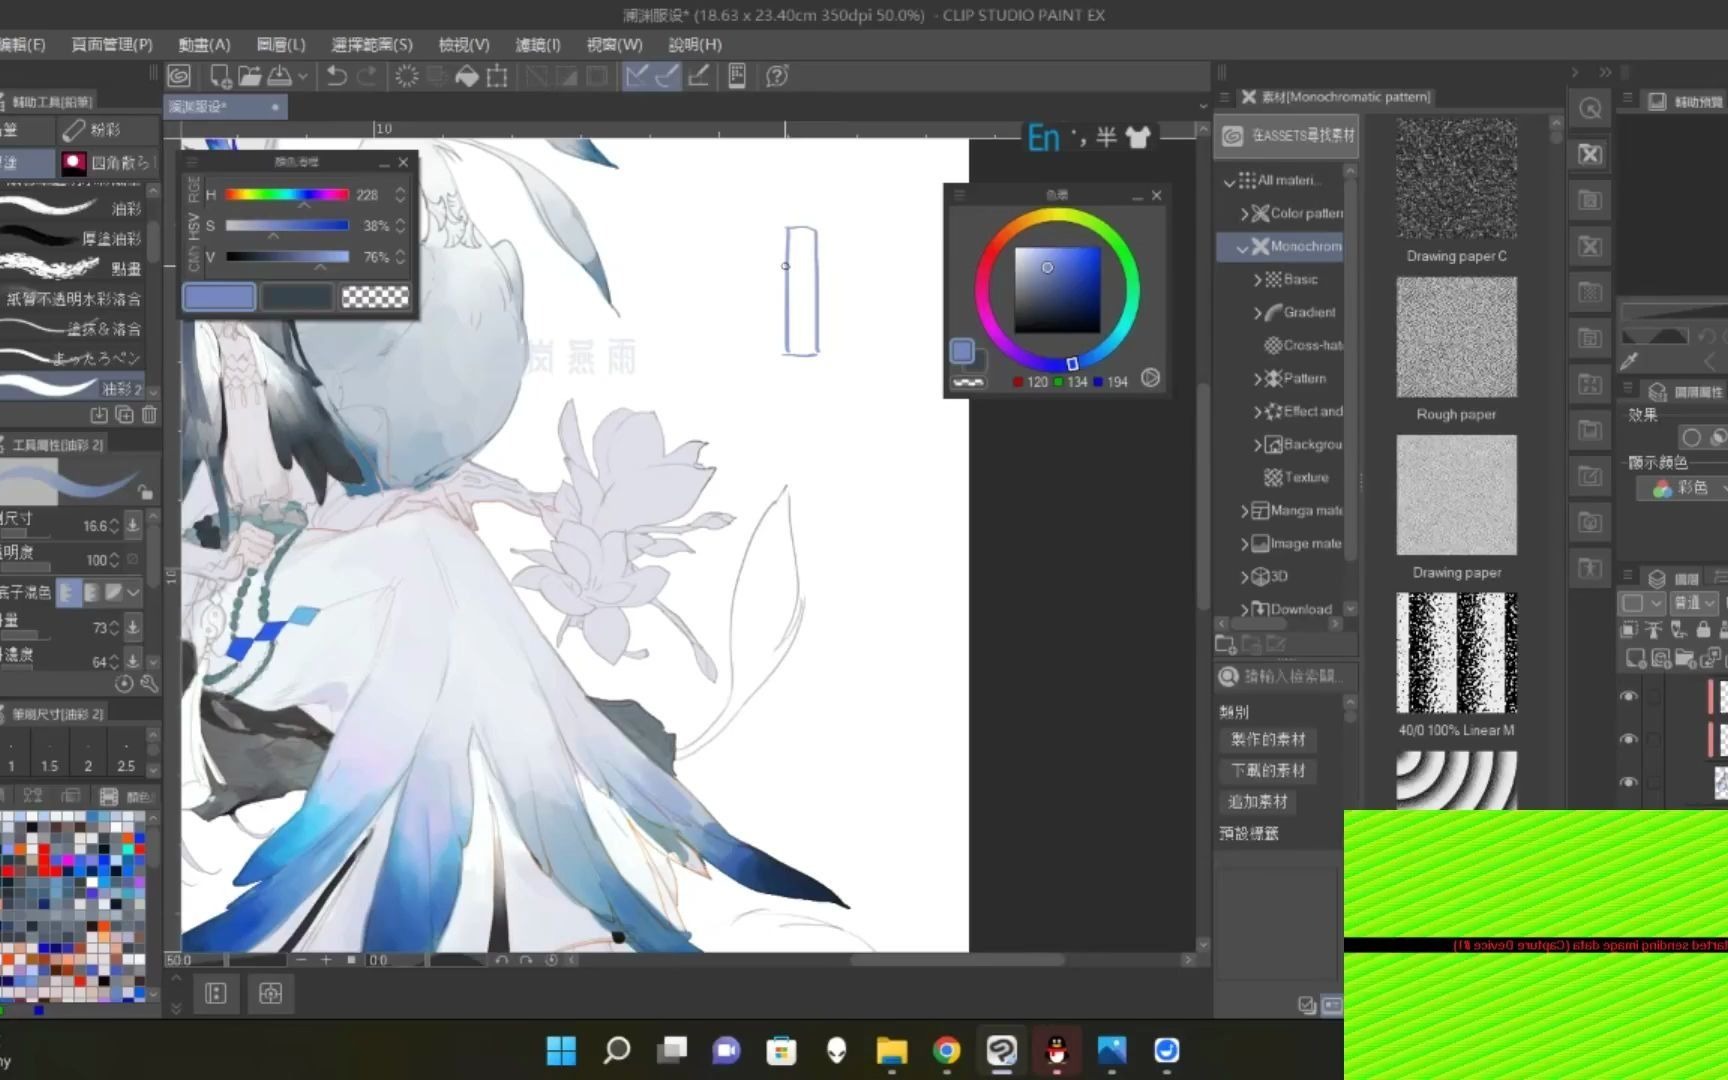The width and height of the screenshot is (1728, 1080).
Task: Expand the Color pattern folder
Action: coord(1245,213)
